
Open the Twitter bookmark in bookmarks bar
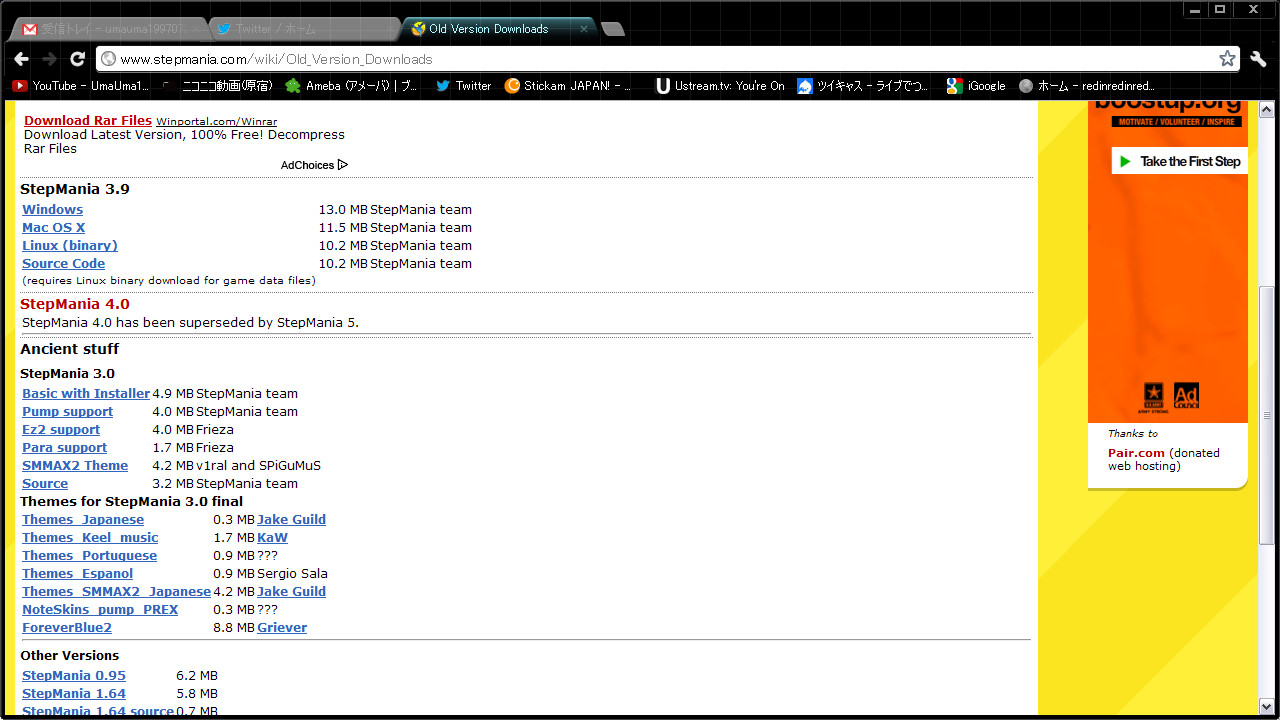463,86
